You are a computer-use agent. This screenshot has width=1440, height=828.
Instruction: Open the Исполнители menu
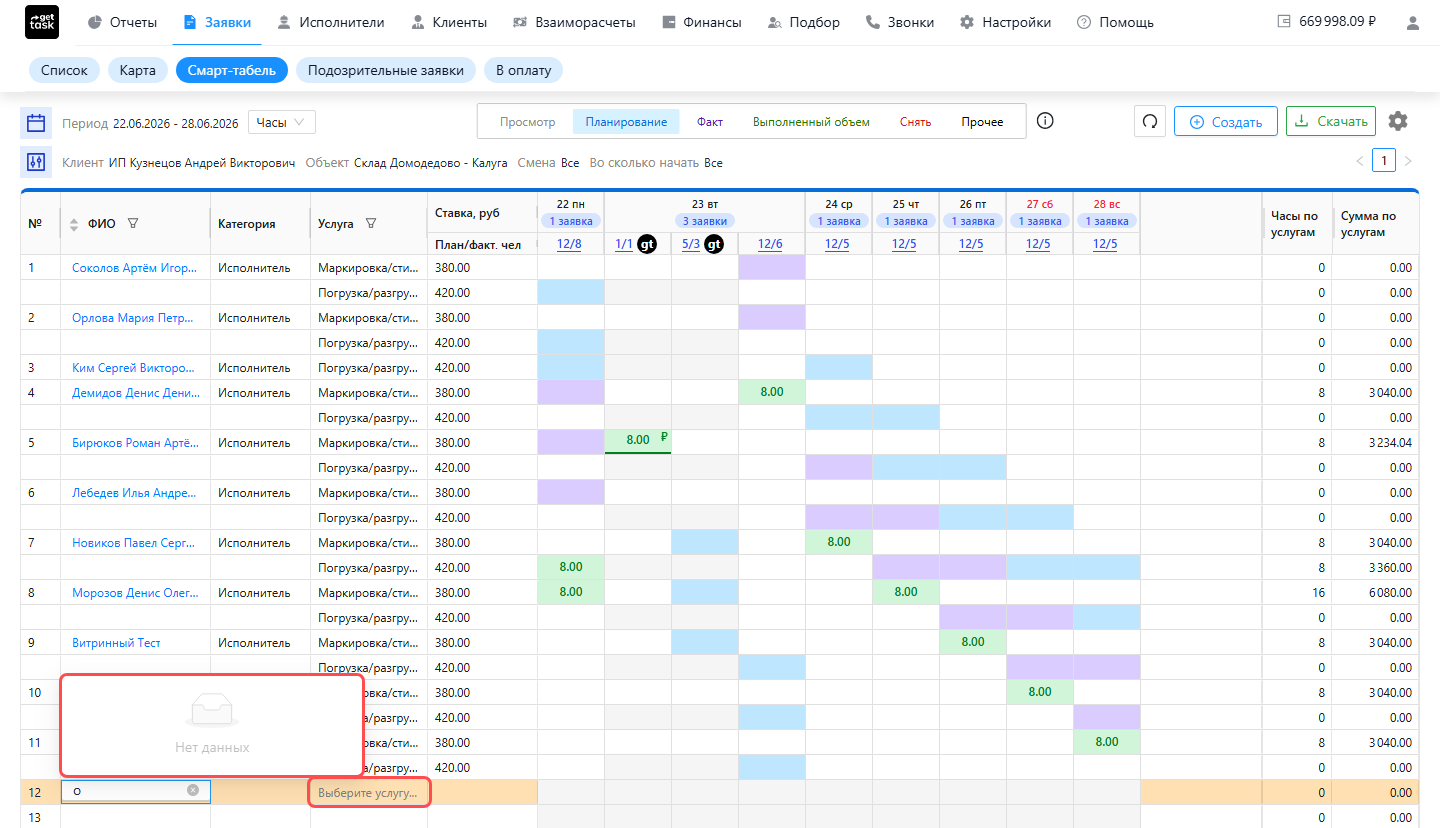pos(331,22)
